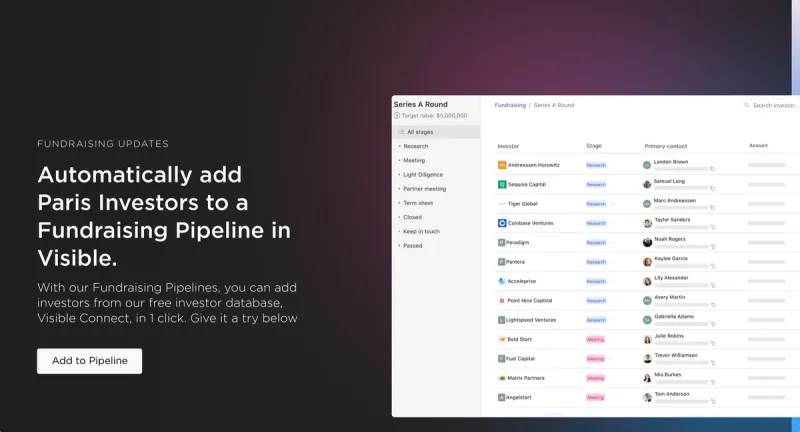Open the Meeting stage filter
Screen dimensions: 800x432
(414, 161)
